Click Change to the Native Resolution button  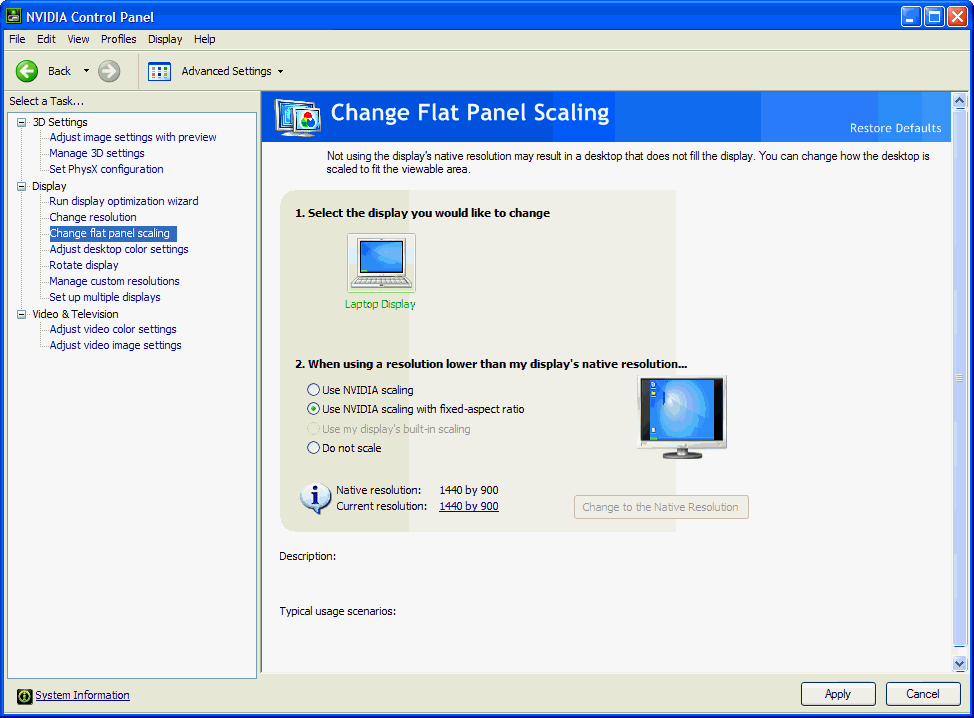coord(661,507)
